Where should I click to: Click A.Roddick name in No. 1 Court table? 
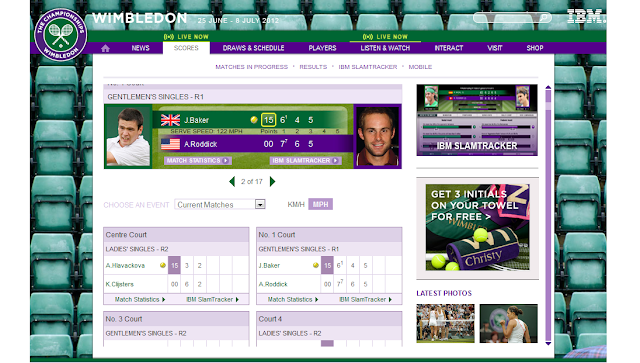[273, 284]
